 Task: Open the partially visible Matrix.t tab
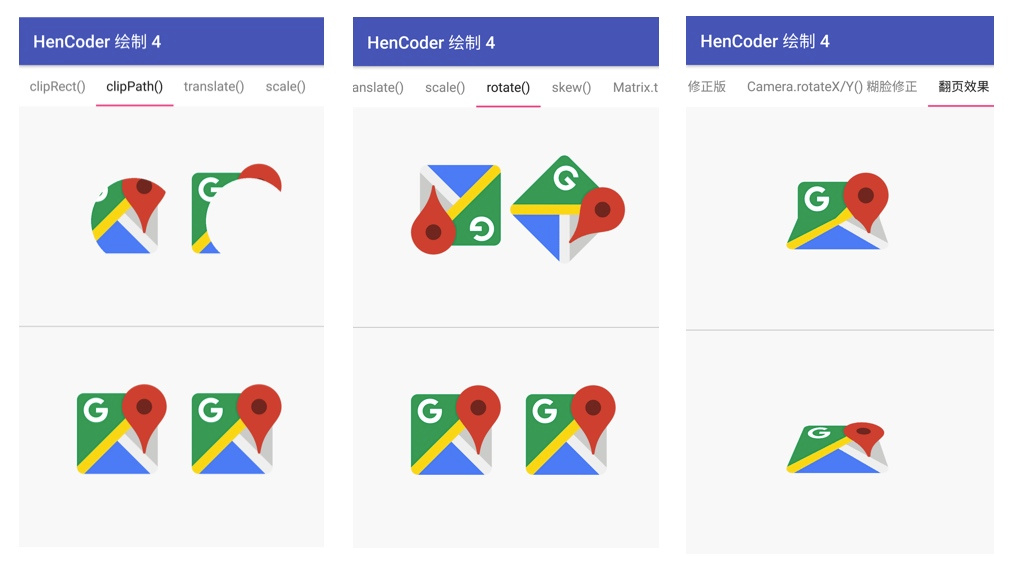[635, 87]
